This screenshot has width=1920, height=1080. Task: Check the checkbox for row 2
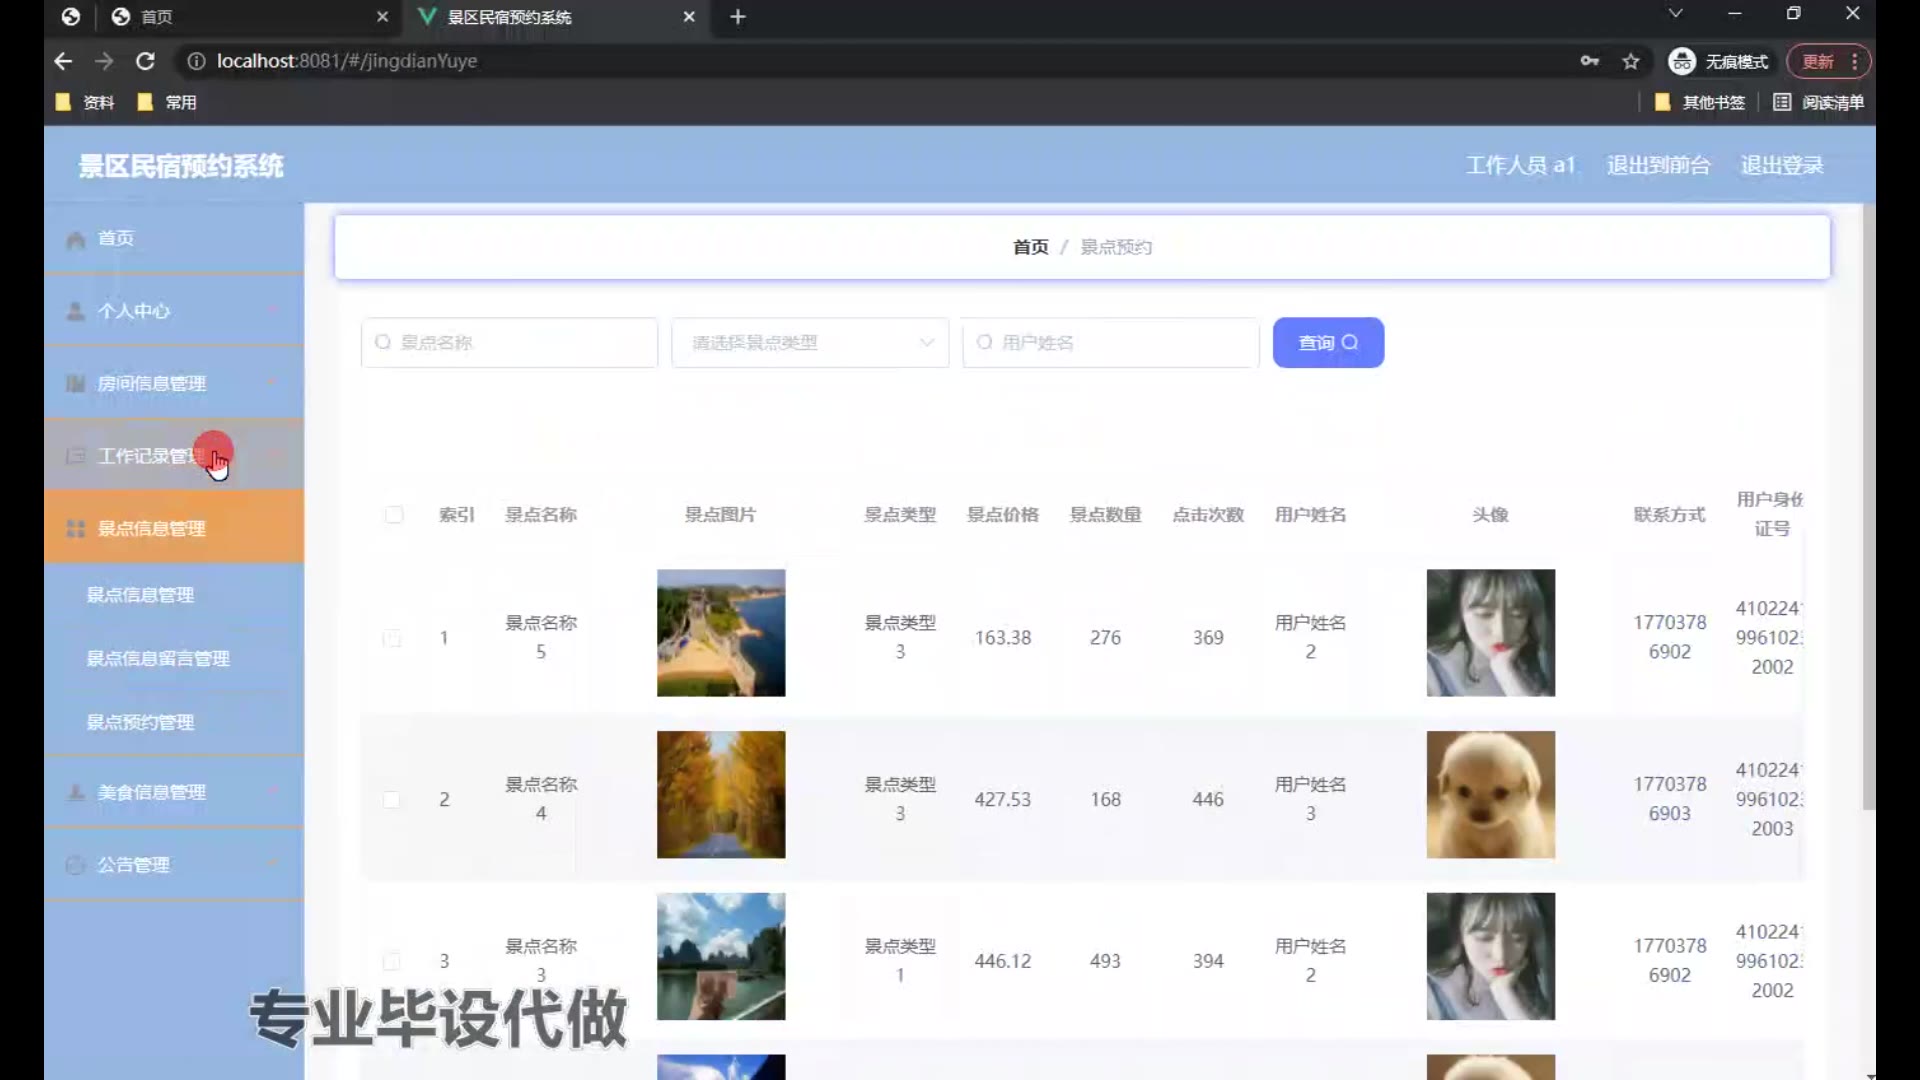392,800
